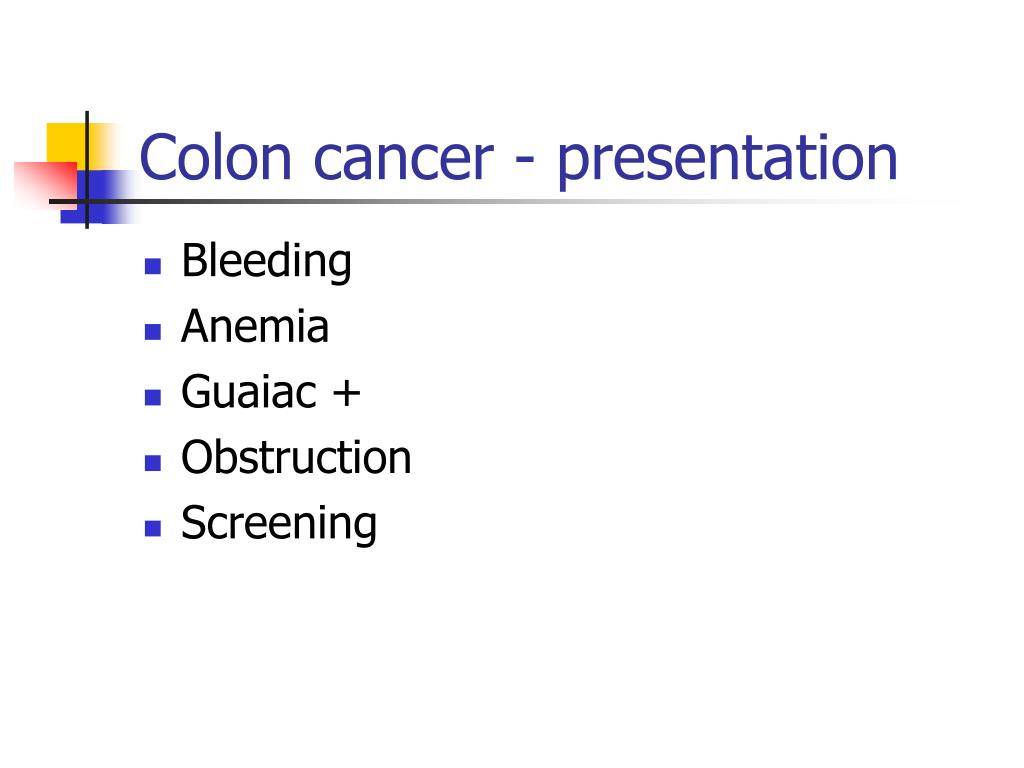Click the Bleeding bullet text
The image size is (1024, 768).
coord(266,262)
